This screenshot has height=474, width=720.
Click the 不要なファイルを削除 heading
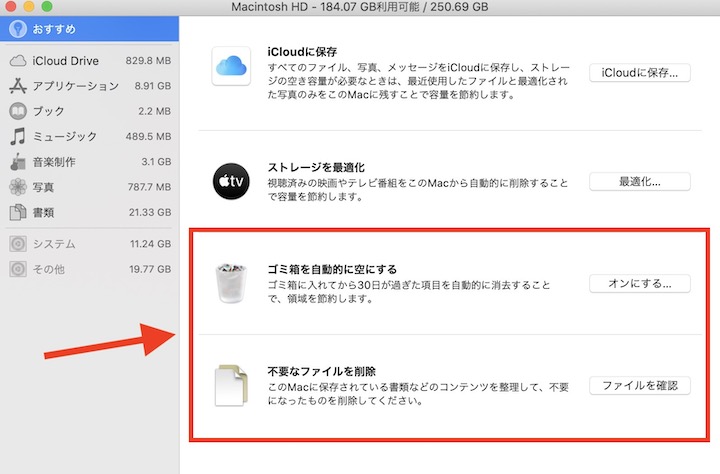[321, 371]
